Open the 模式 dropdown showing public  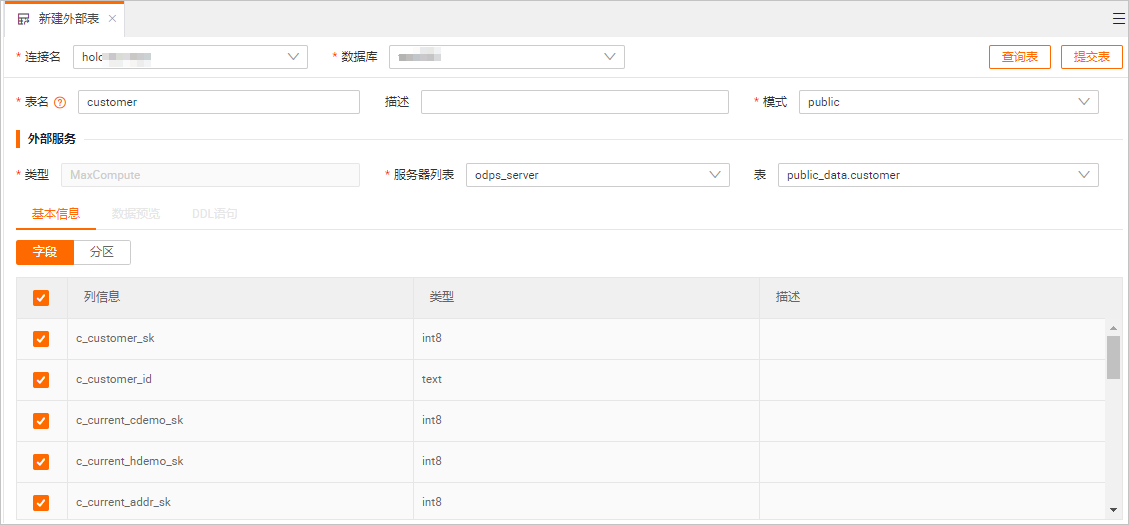(x=949, y=102)
